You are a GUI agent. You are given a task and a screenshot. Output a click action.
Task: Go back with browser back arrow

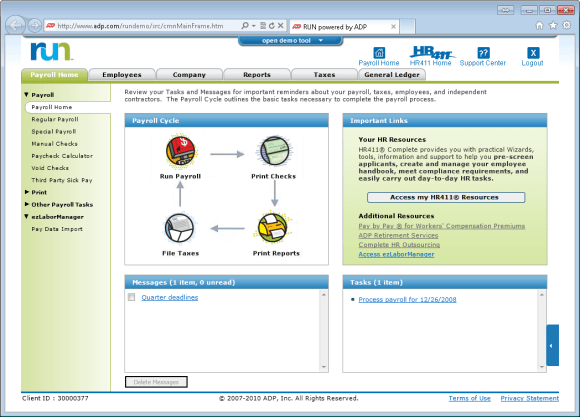point(16,26)
